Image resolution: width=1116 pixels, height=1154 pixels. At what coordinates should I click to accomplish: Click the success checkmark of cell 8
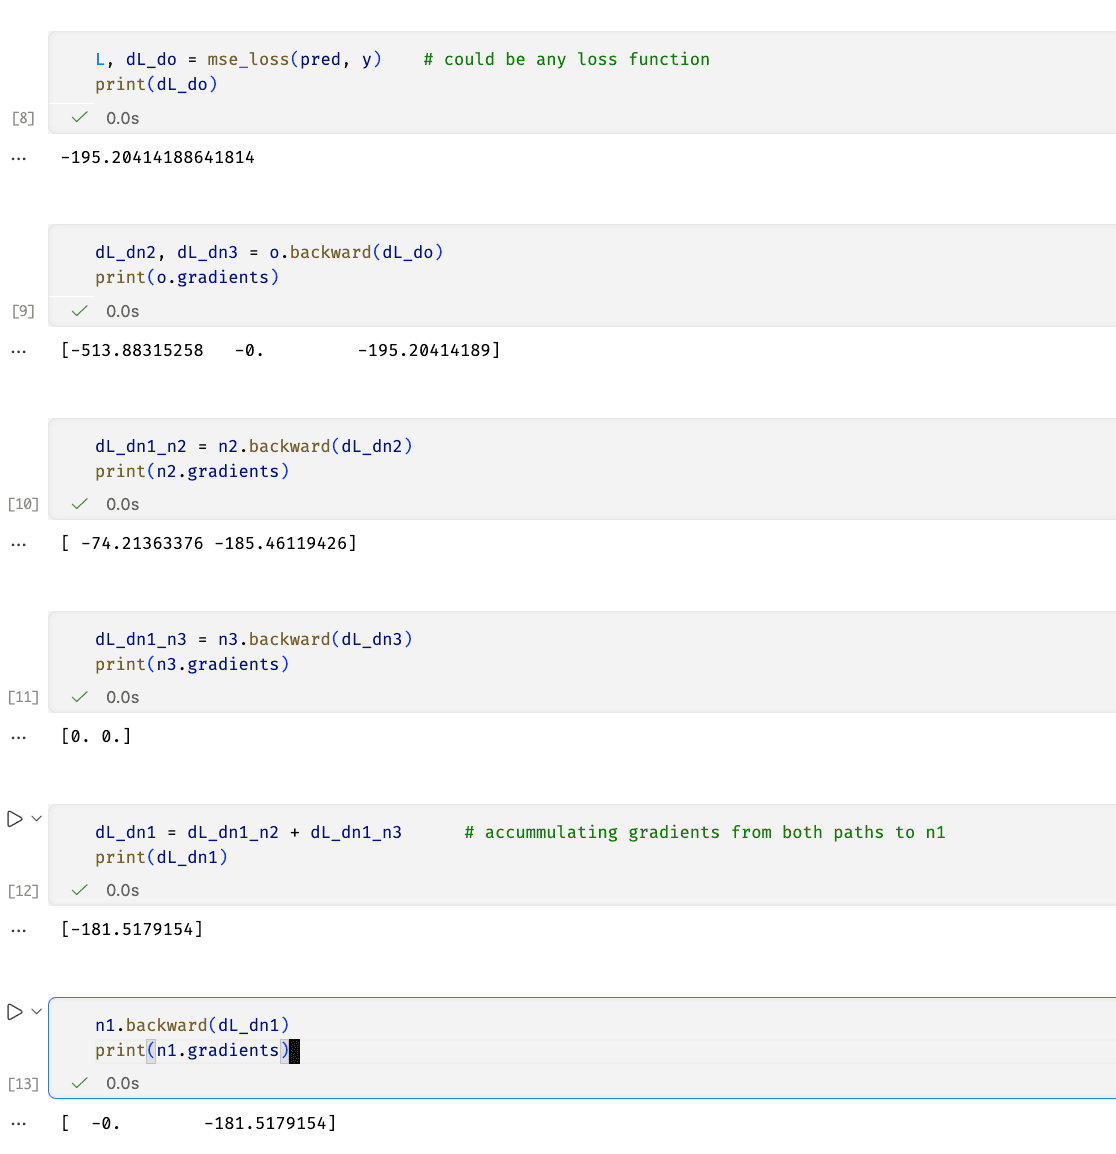[x=80, y=117]
